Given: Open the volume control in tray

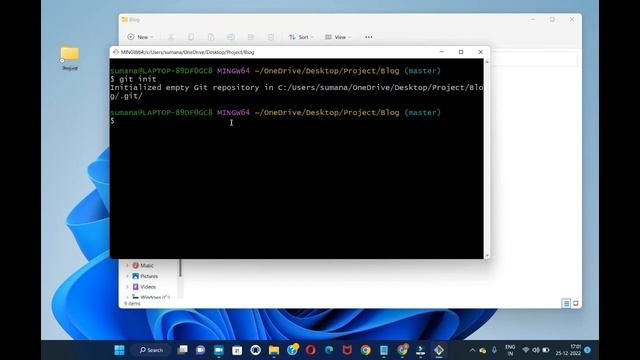Looking at the screenshot, I should (x=536, y=350).
